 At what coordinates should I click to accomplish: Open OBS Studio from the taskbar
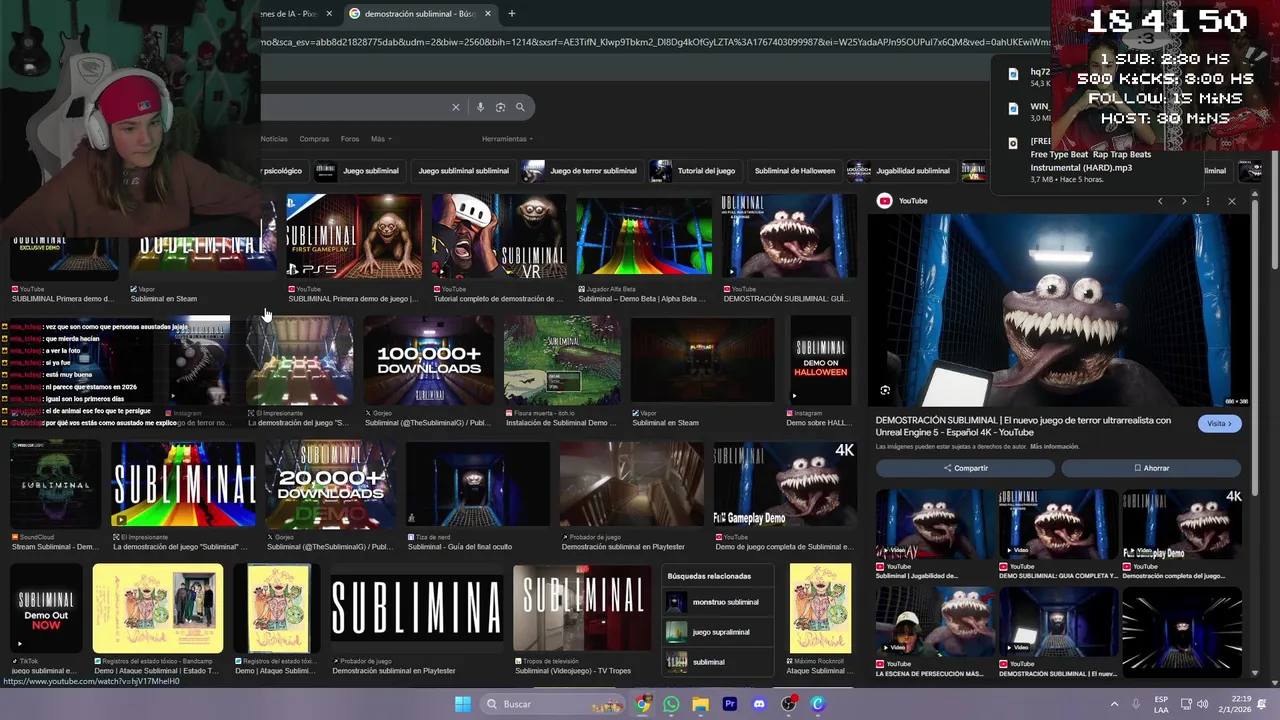(x=788, y=704)
